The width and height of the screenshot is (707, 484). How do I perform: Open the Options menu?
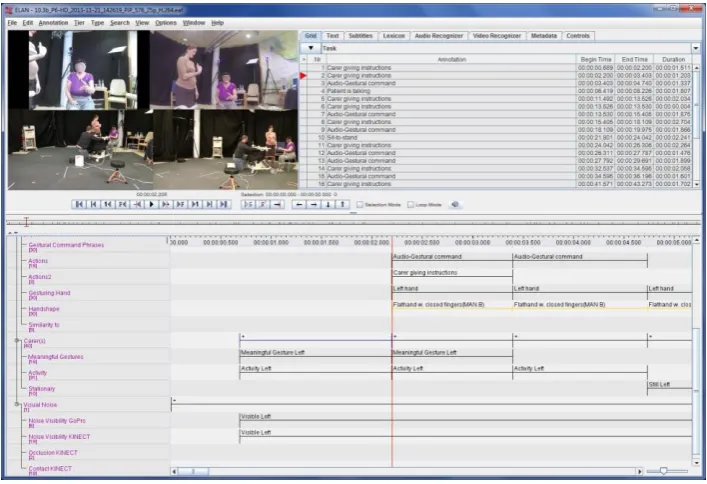pos(166,23)
